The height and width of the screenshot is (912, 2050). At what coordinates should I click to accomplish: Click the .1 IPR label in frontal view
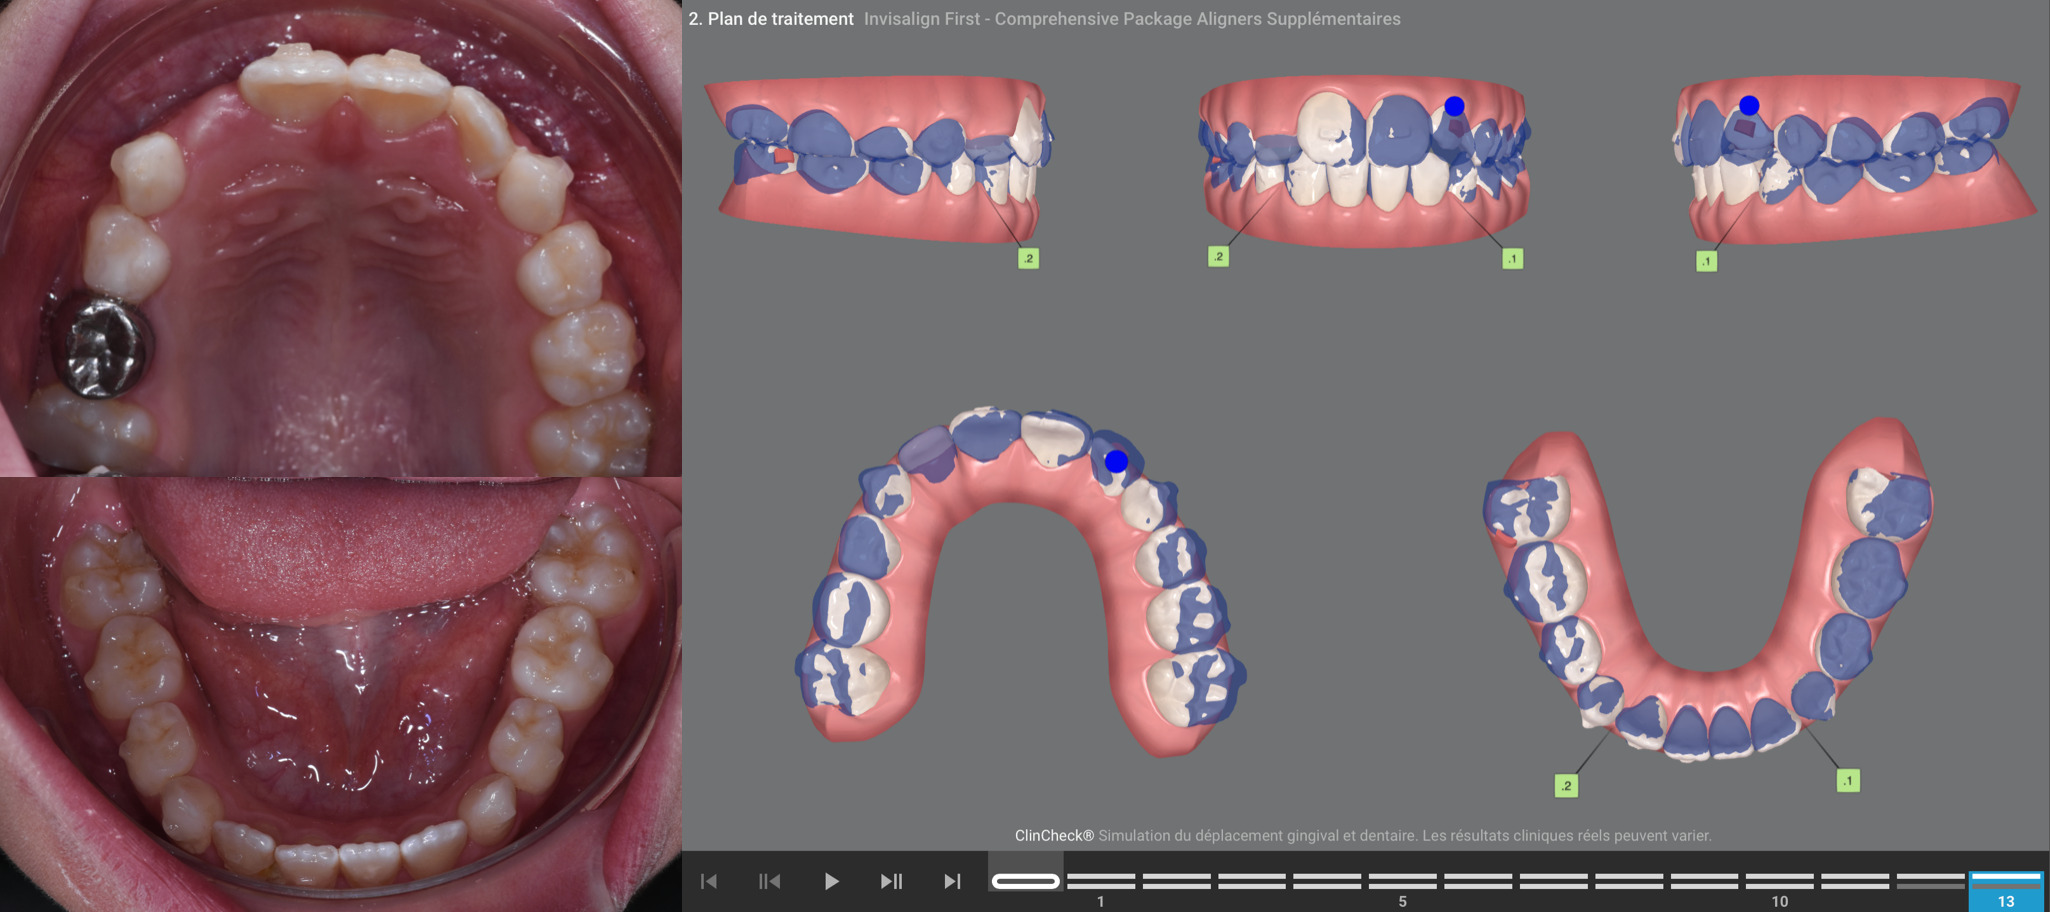[1512, 258]
